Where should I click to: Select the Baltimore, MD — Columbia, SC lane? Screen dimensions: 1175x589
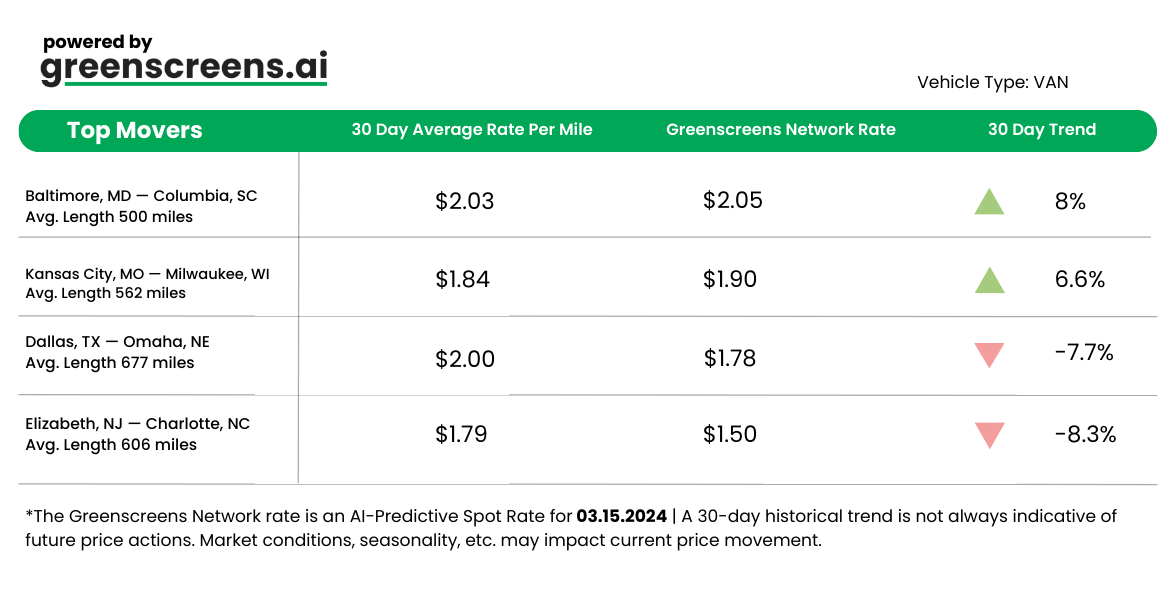[x=141, y=196]
